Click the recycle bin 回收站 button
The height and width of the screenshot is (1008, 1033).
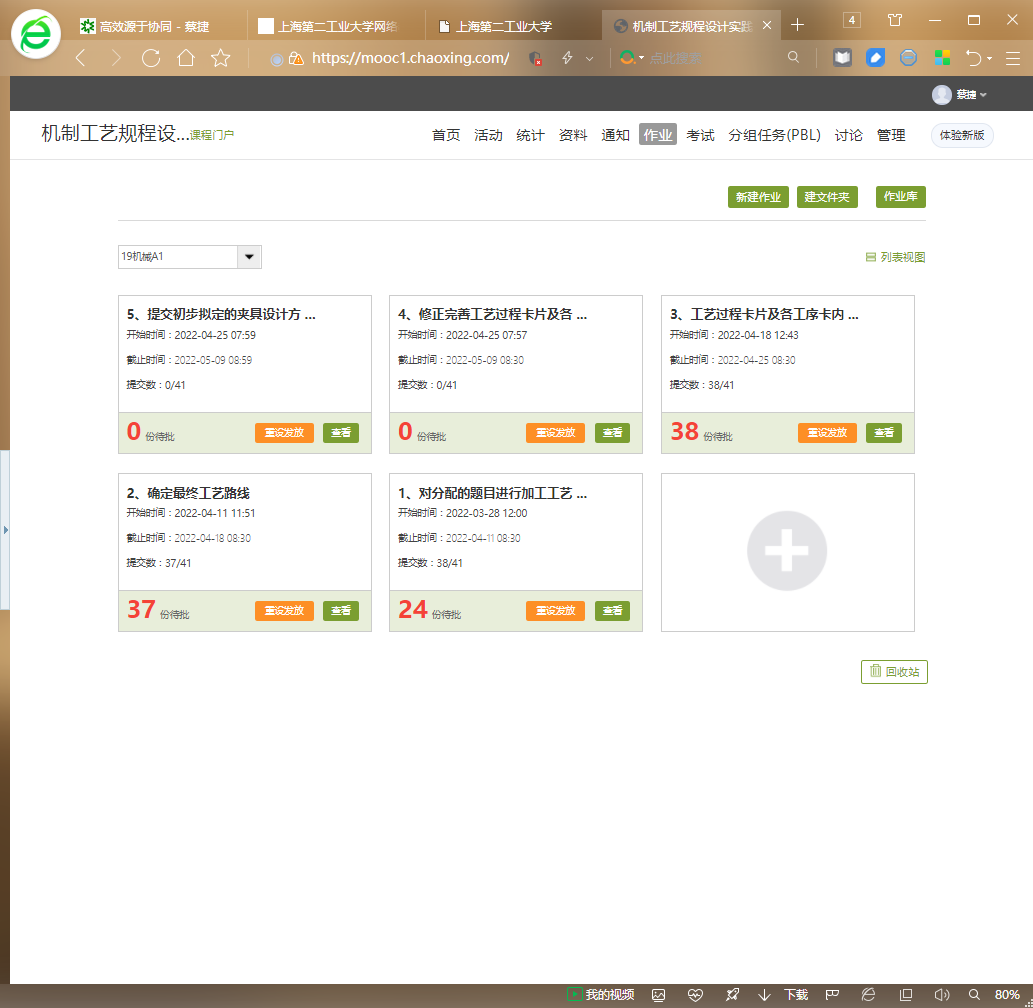pyautogui.click(x=894, y=672)
